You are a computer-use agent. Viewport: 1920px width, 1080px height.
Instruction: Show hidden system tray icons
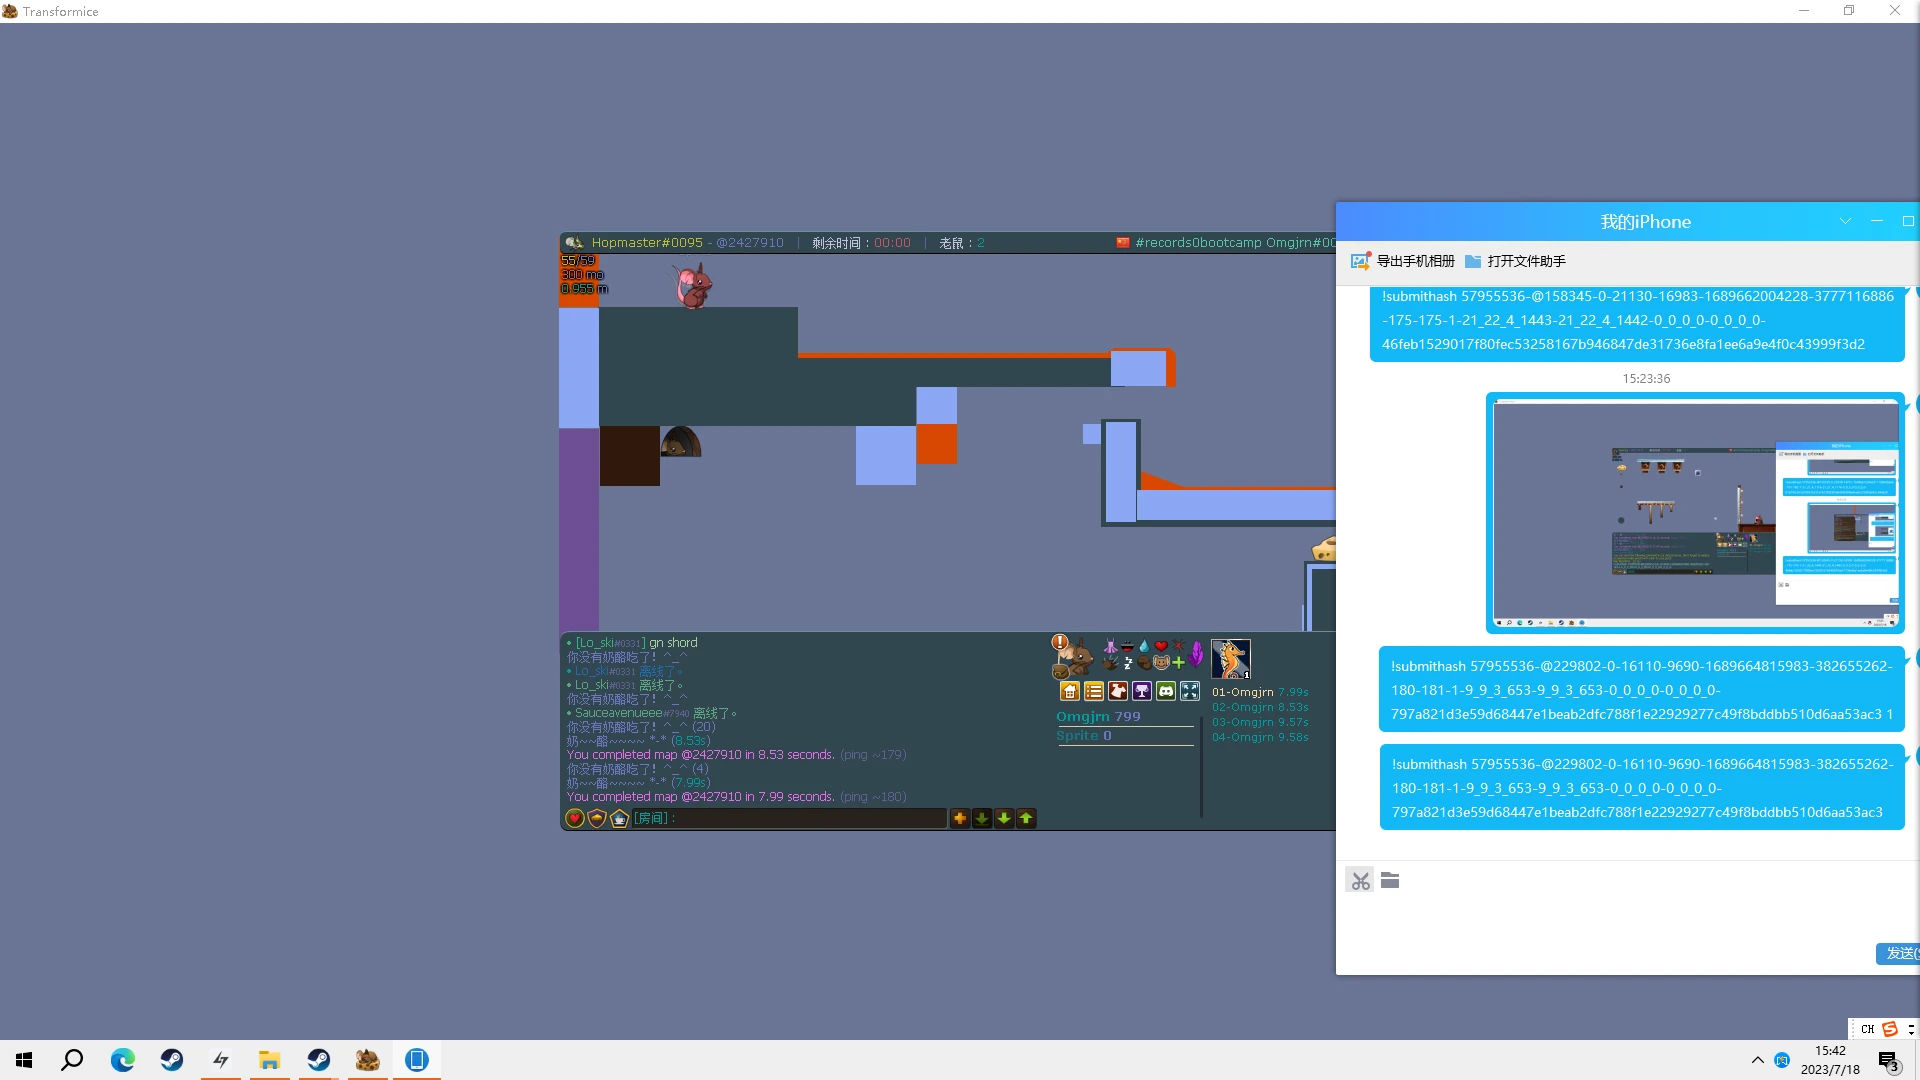pos(1757,1060)
